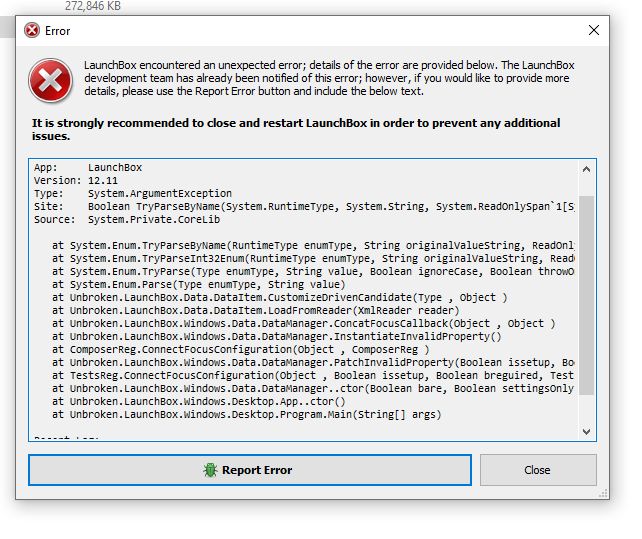This screenshot has width=642, height=539.
Task: Click the vertical scrollbar thumb in details box
Action: pyautogui.click(x=586, y=295)
